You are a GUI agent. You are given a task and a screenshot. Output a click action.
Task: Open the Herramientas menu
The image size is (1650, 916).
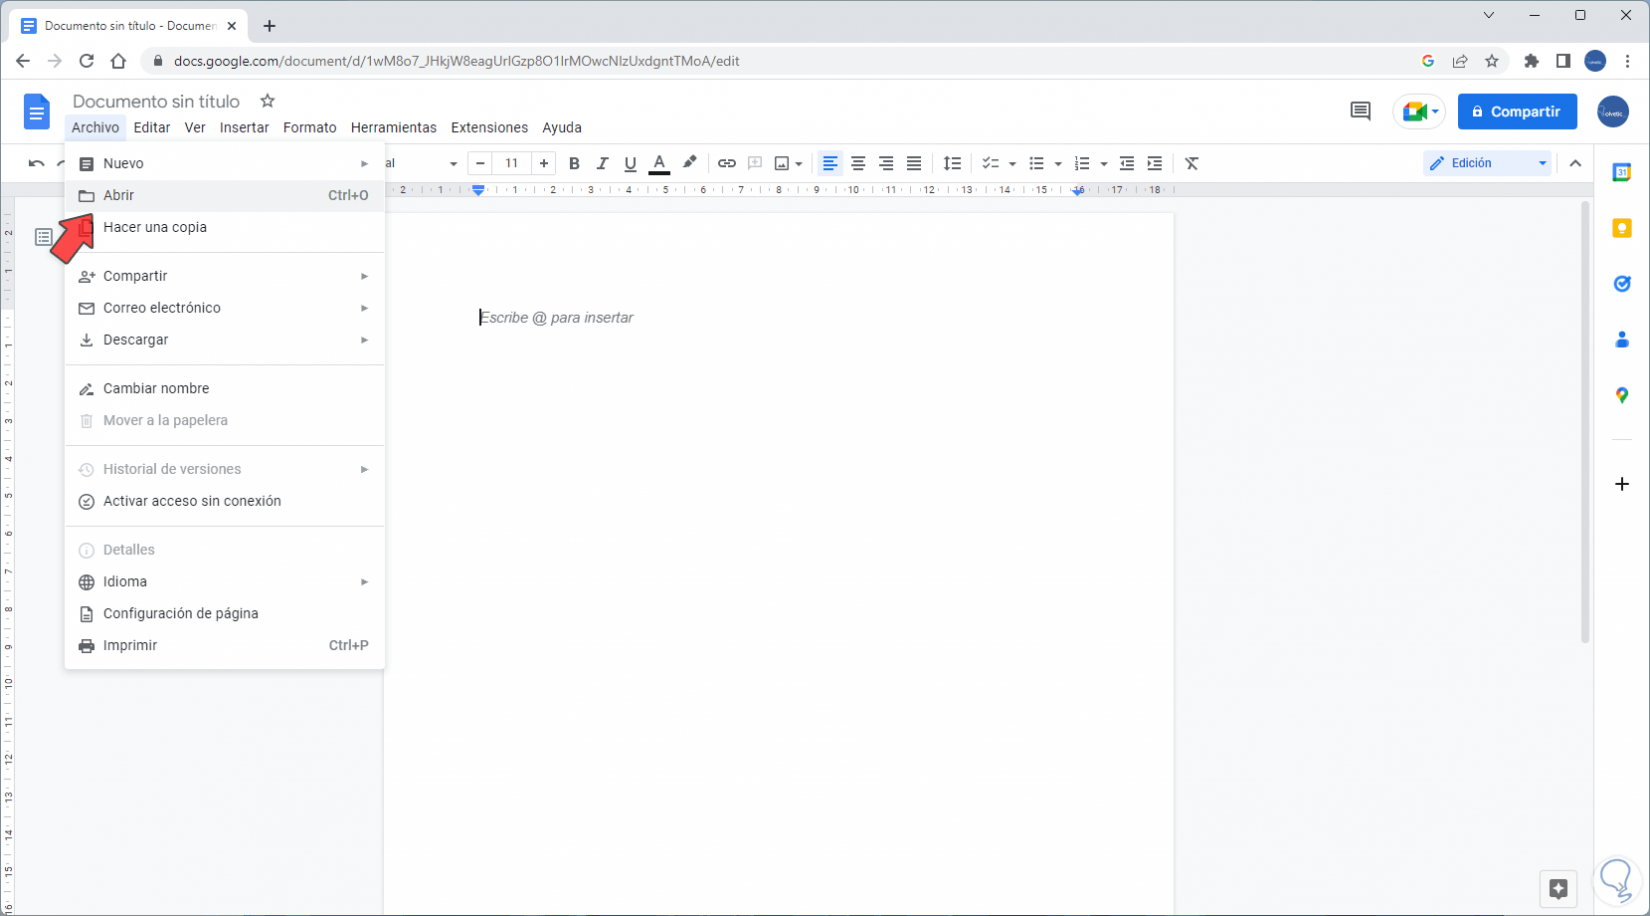(394, 128)
